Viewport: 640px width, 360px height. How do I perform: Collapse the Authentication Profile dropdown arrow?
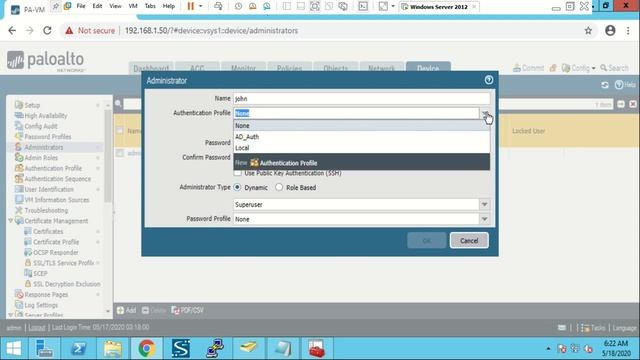point(484,113)
